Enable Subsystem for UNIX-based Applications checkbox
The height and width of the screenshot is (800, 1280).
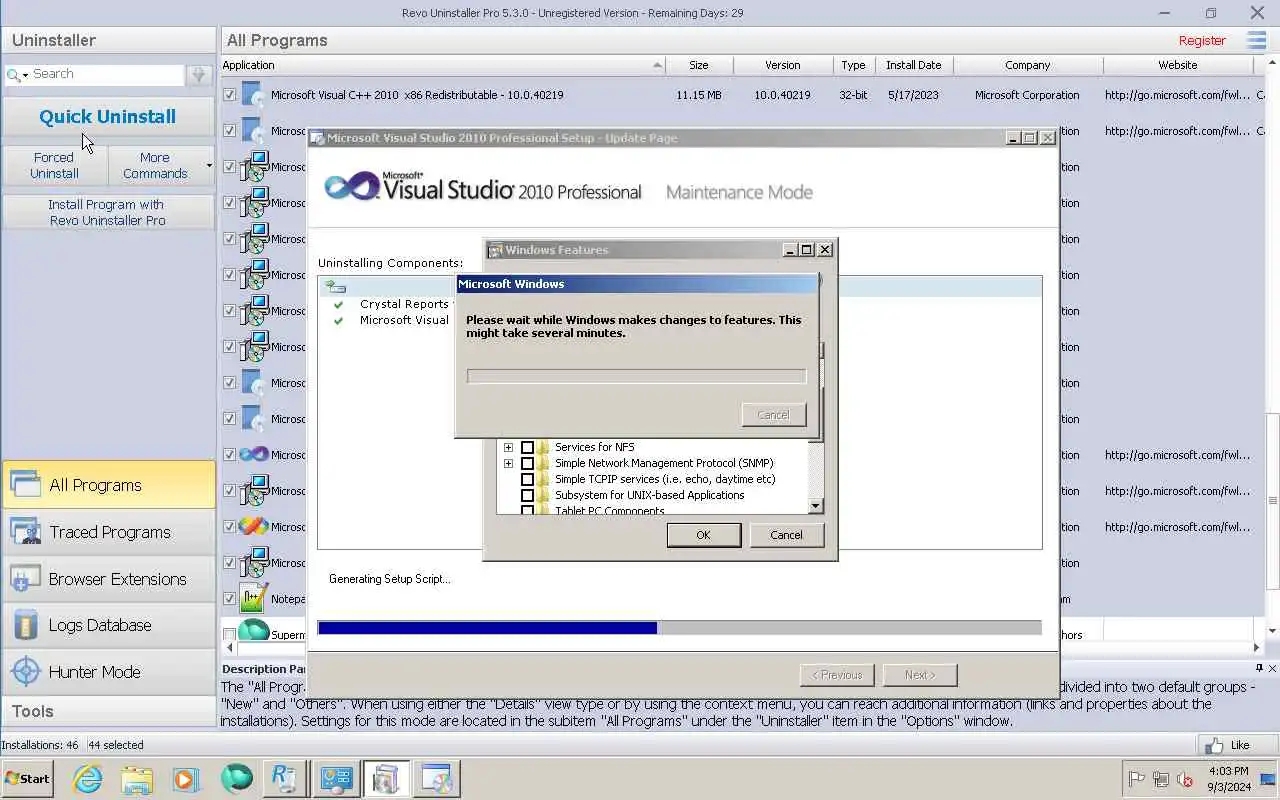pos(527,495)
